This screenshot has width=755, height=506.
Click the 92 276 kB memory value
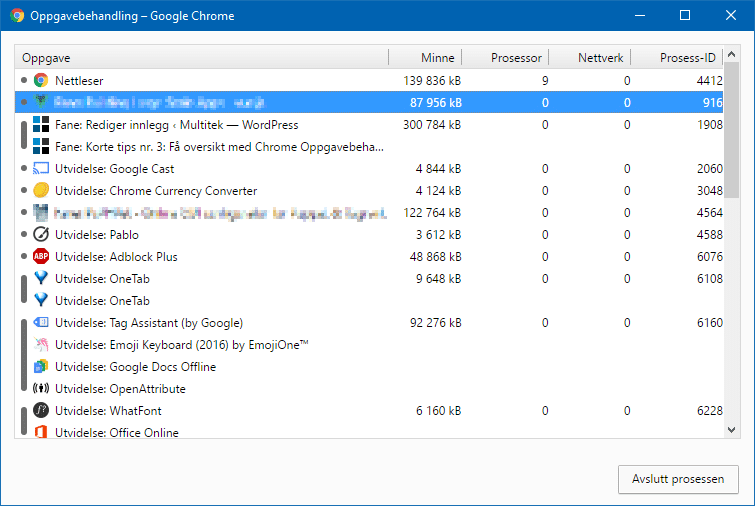(x=436, y=323)
